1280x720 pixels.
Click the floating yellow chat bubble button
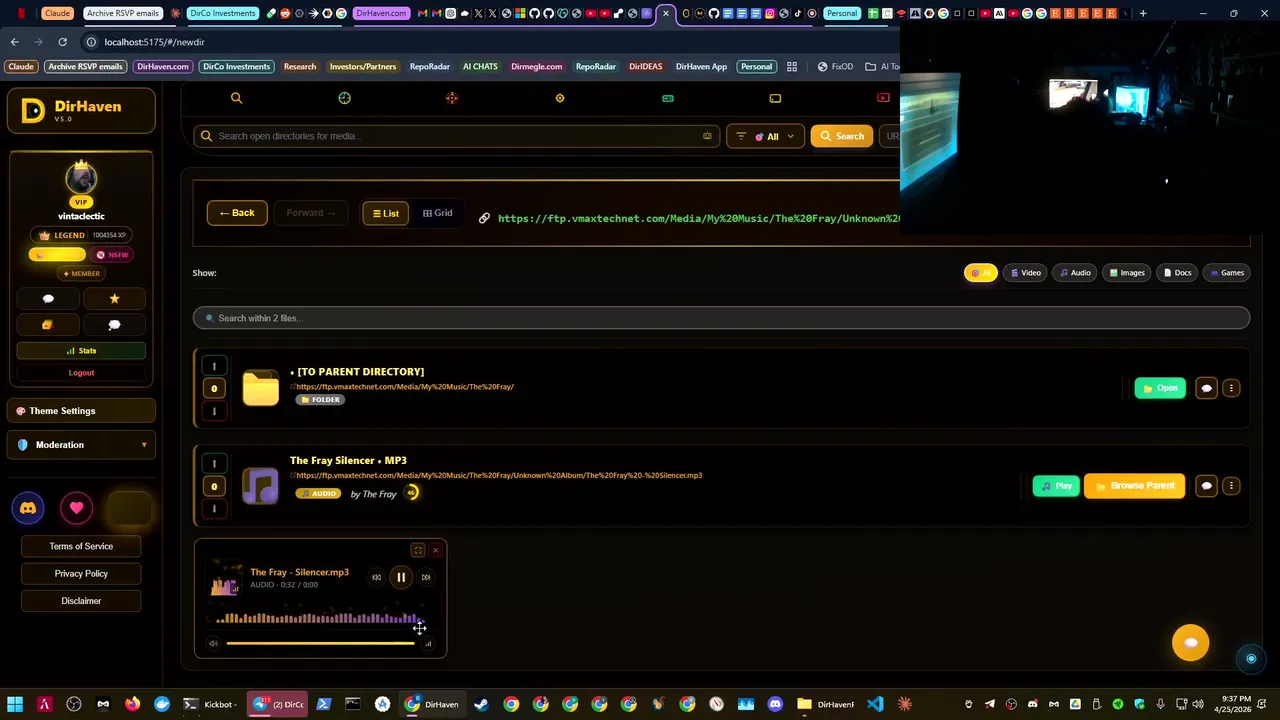click(x=1190, y=643)
